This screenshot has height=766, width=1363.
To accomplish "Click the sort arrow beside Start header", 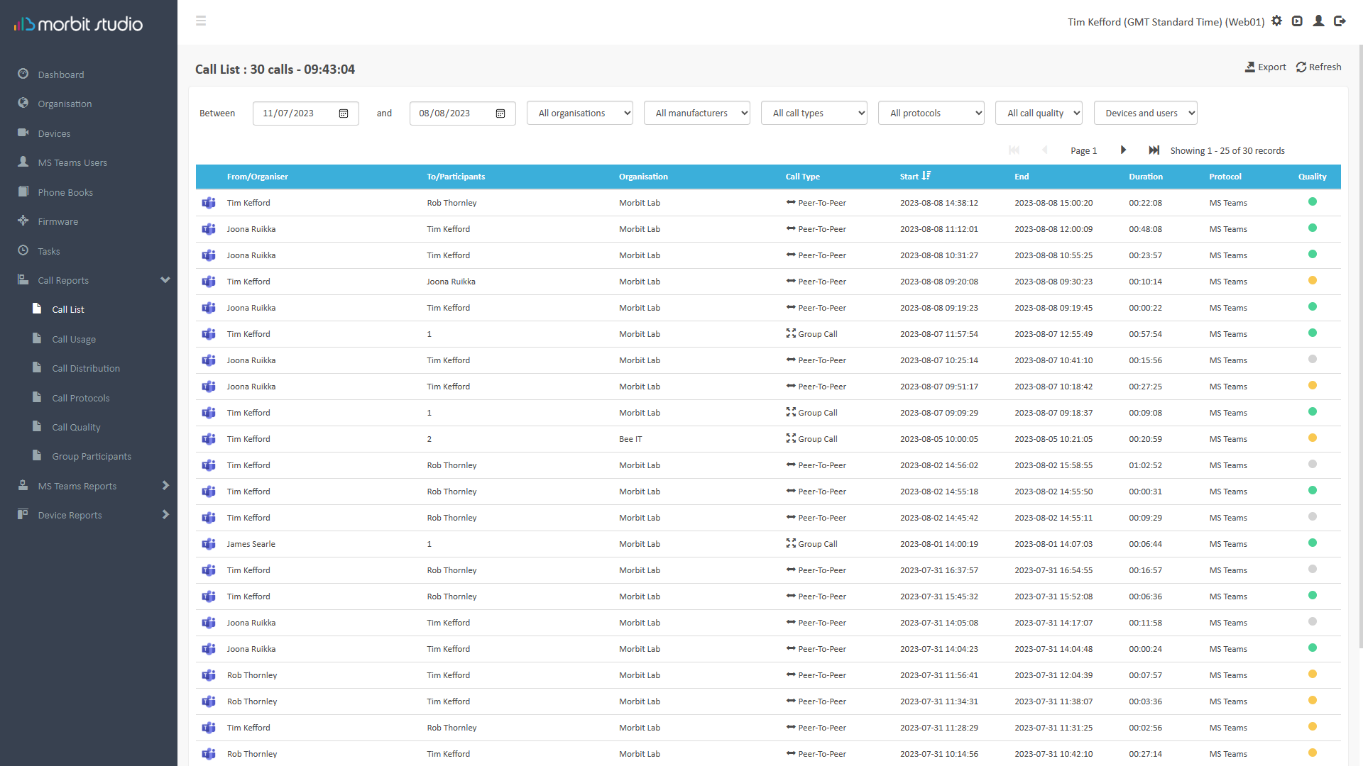I will click(x=927, y=176).
